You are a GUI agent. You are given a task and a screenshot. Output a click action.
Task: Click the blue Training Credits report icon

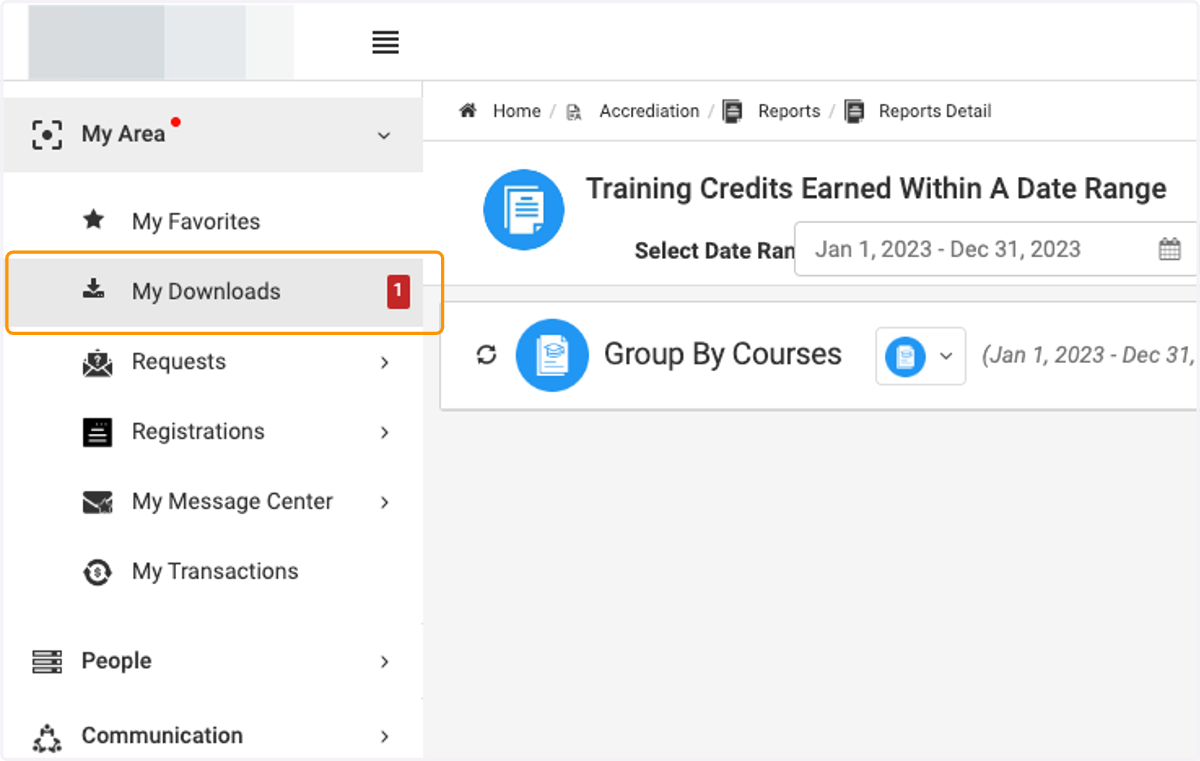(524, 210)
